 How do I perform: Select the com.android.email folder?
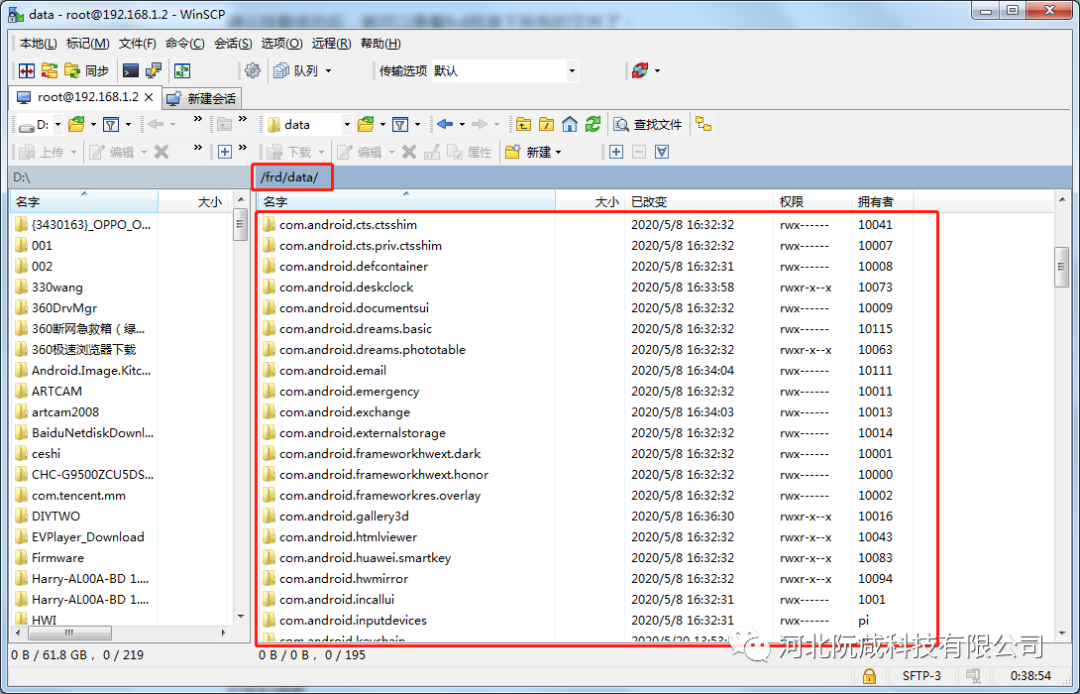(x=332, y=370)
